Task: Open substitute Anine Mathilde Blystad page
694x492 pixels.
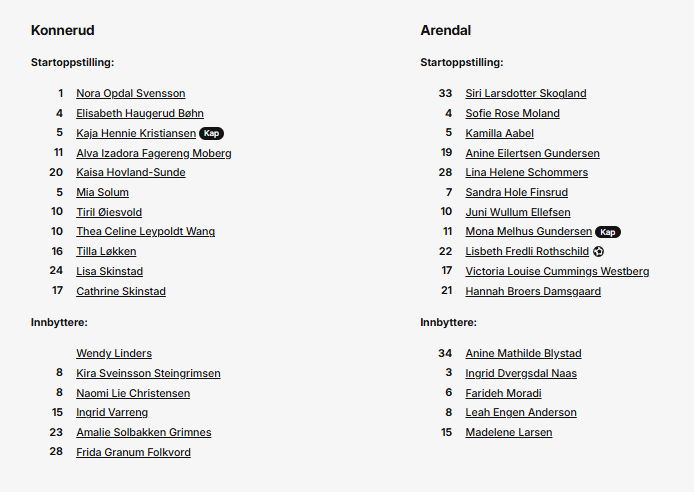Action: pos(523,353)
